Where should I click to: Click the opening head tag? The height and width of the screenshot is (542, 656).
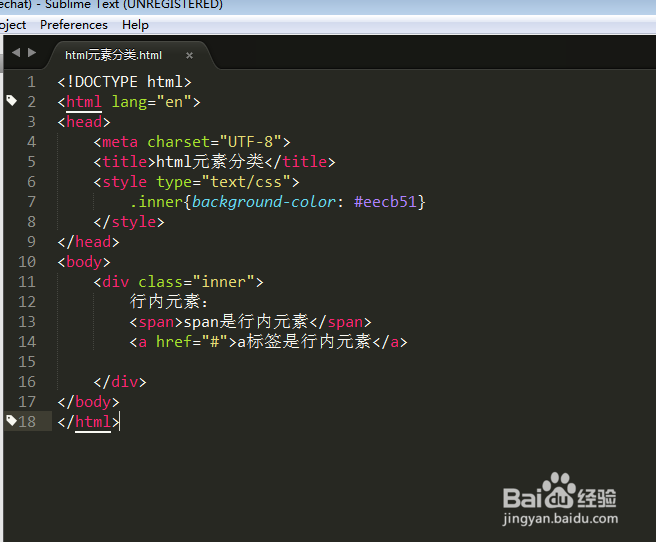tap(84, 122)
